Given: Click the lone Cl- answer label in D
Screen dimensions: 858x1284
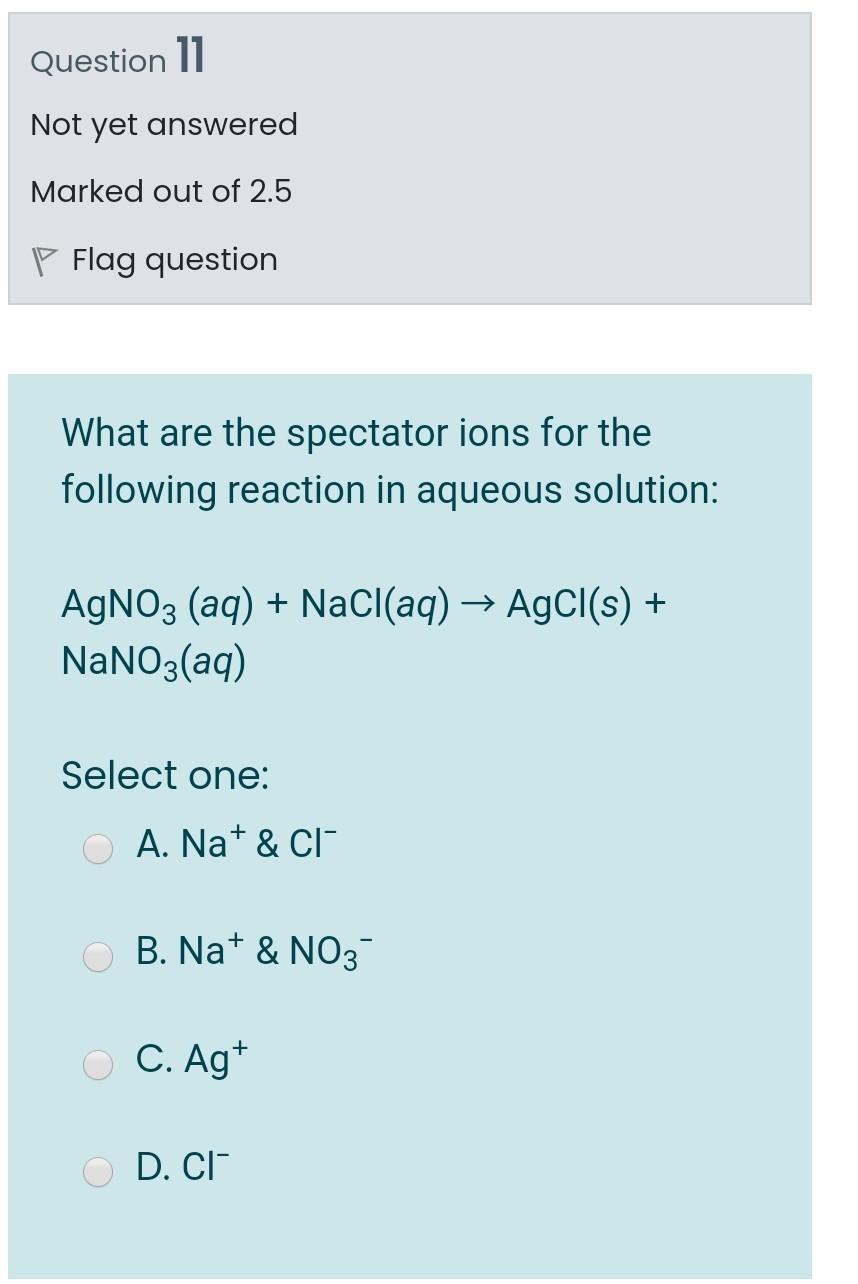Looking at the screenshot, I should tap(183, 1167).
